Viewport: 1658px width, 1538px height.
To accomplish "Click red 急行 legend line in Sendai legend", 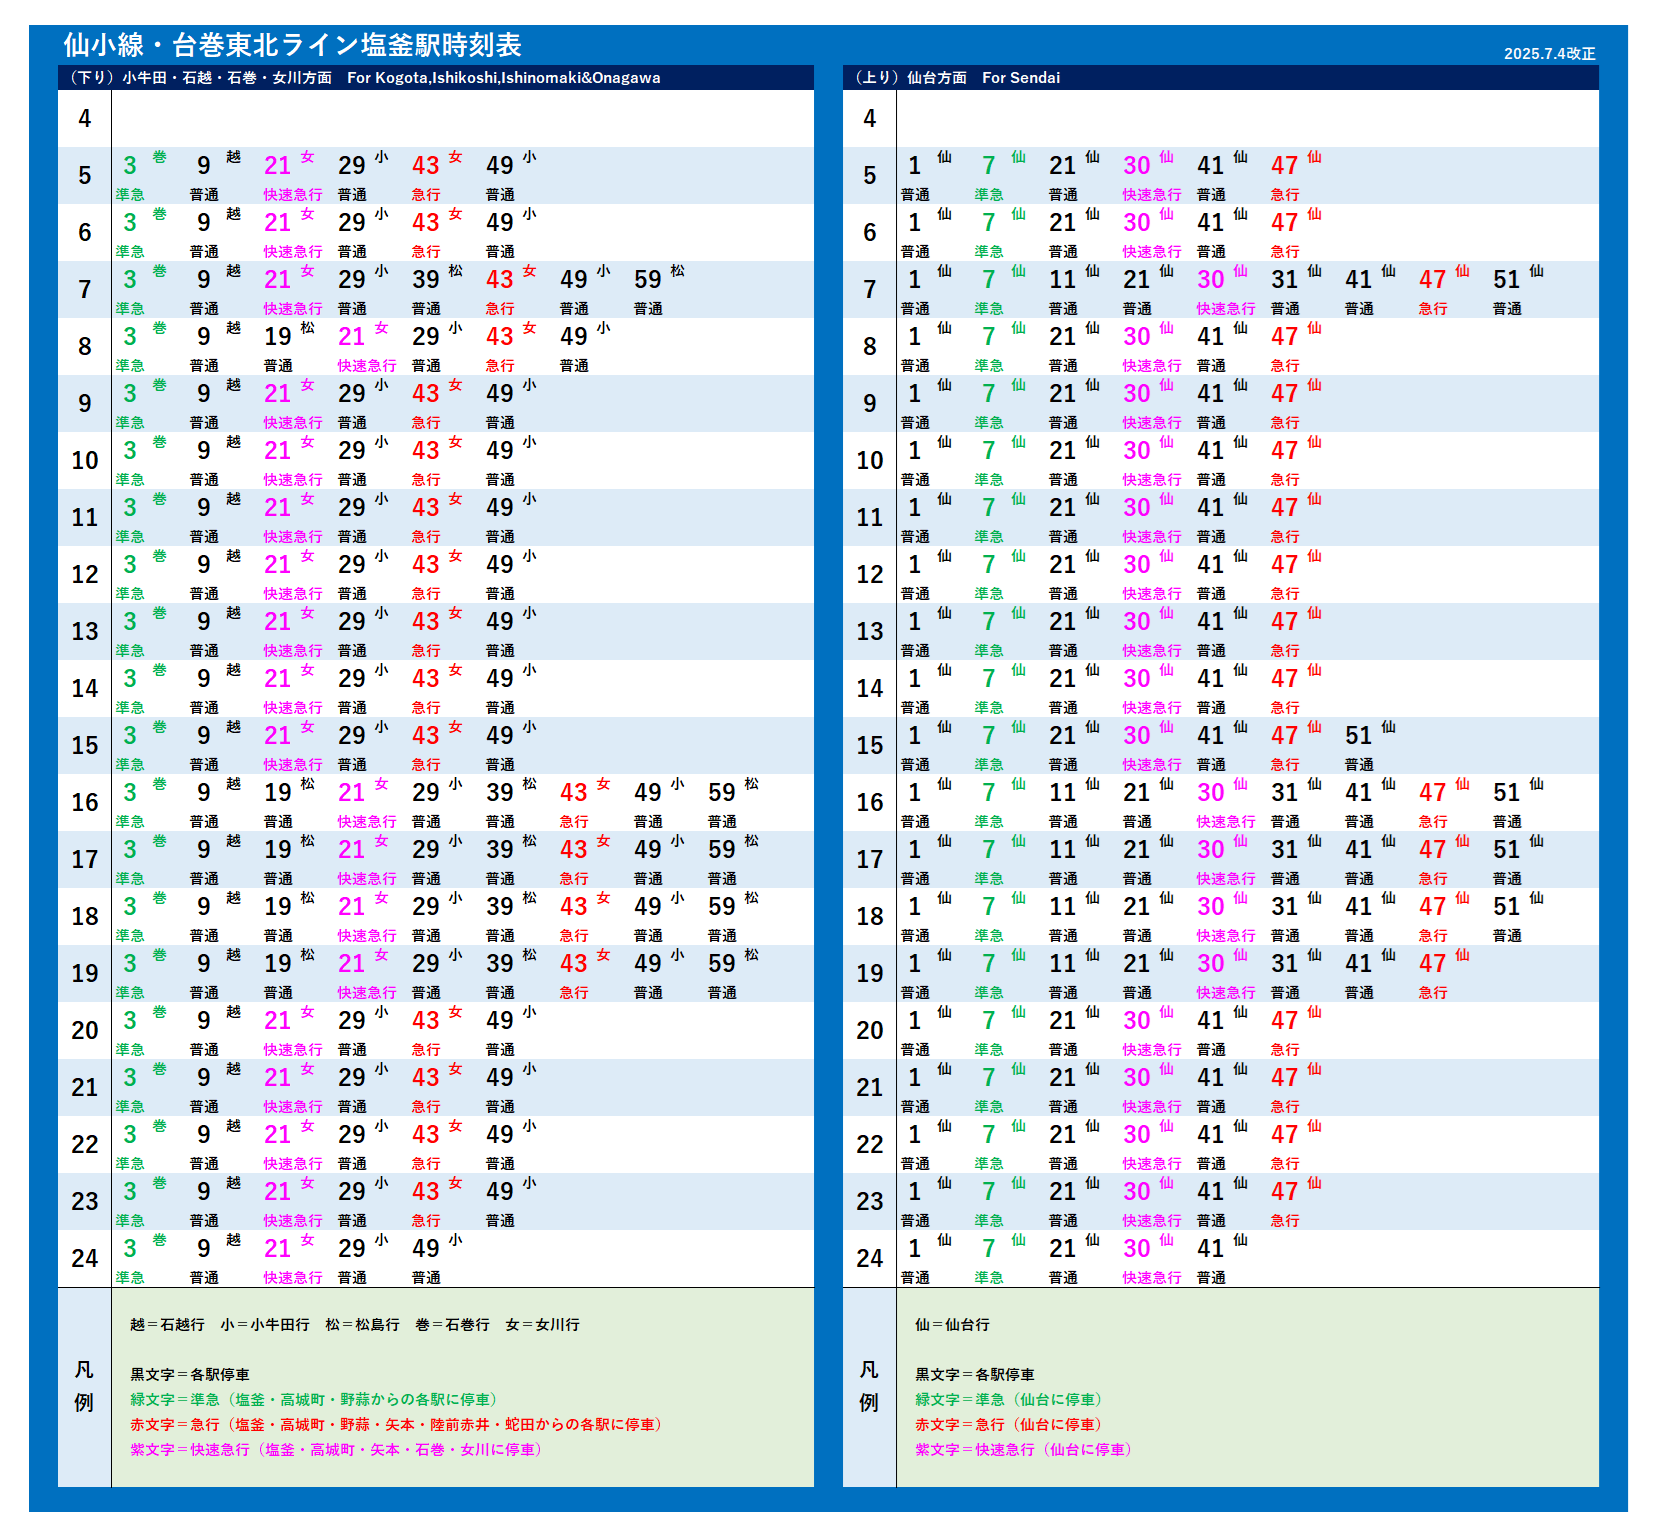I will [1008, 1425].
